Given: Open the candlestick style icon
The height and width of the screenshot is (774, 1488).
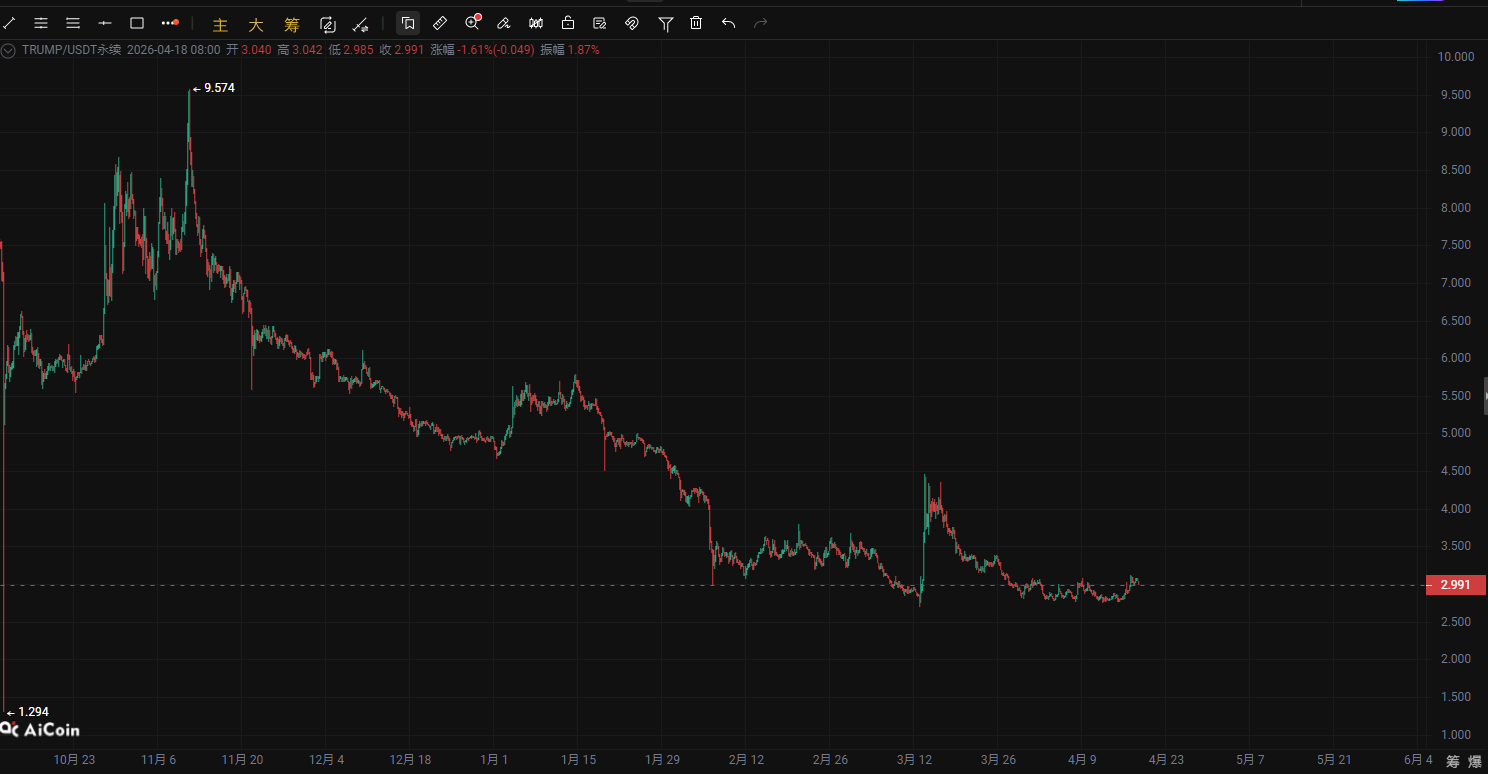Looking at the screenshot, I should pos(536,23).
